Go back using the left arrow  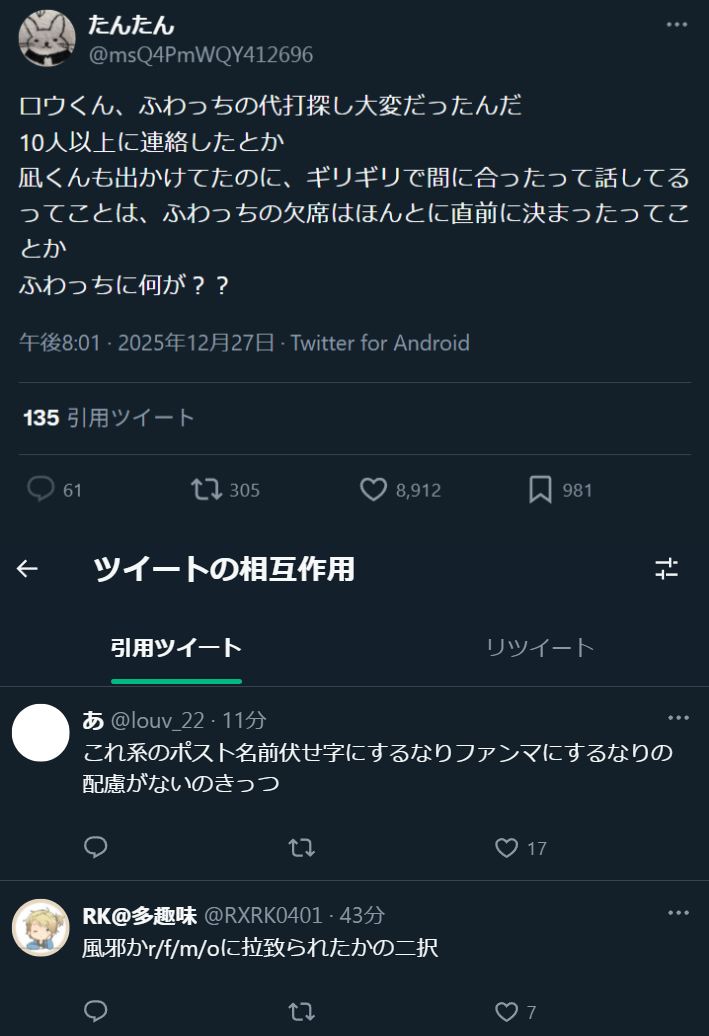(x=27, y=569)
